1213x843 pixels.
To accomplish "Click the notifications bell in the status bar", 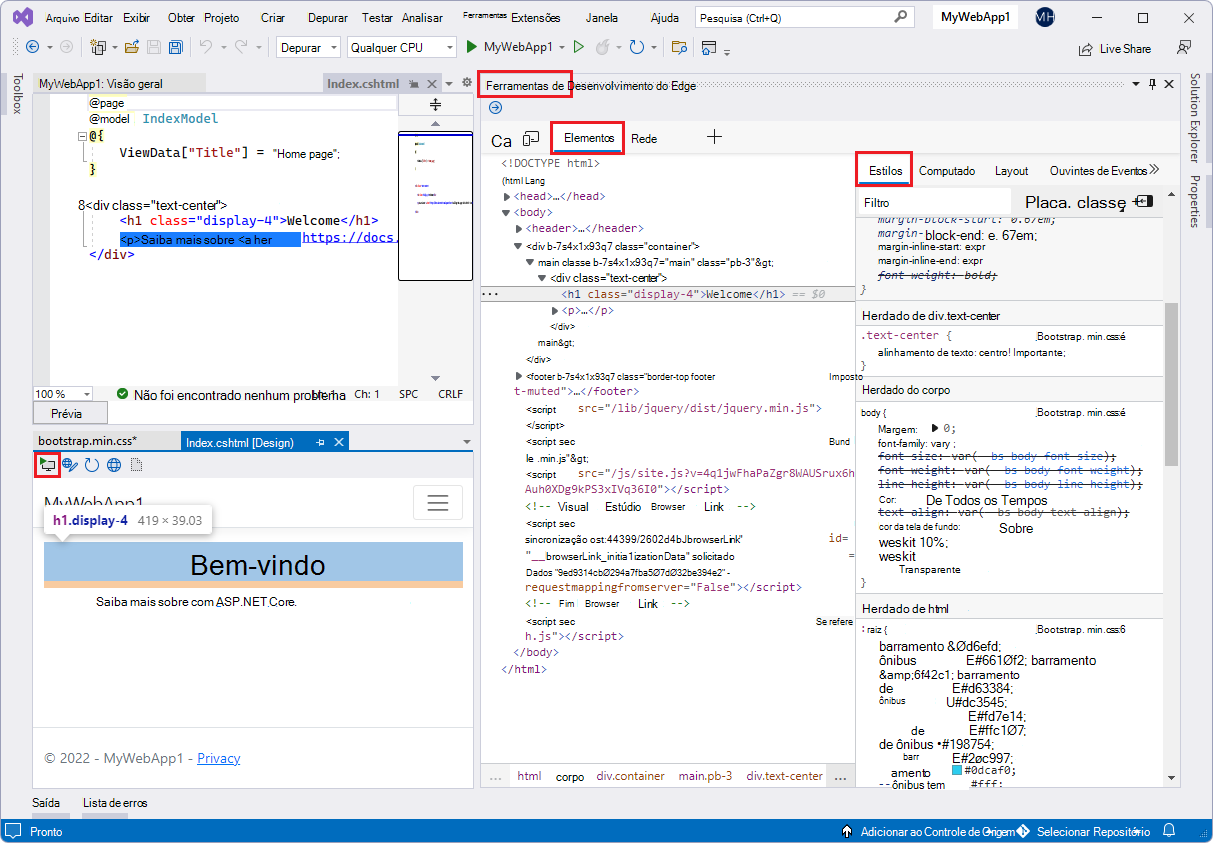I will point(1168,831).
